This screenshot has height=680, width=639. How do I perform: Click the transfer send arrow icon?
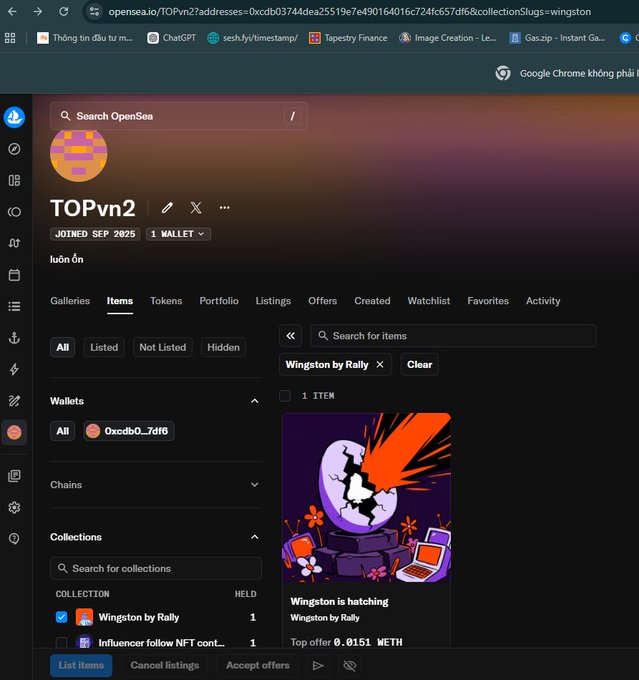(x=318, y=665)
